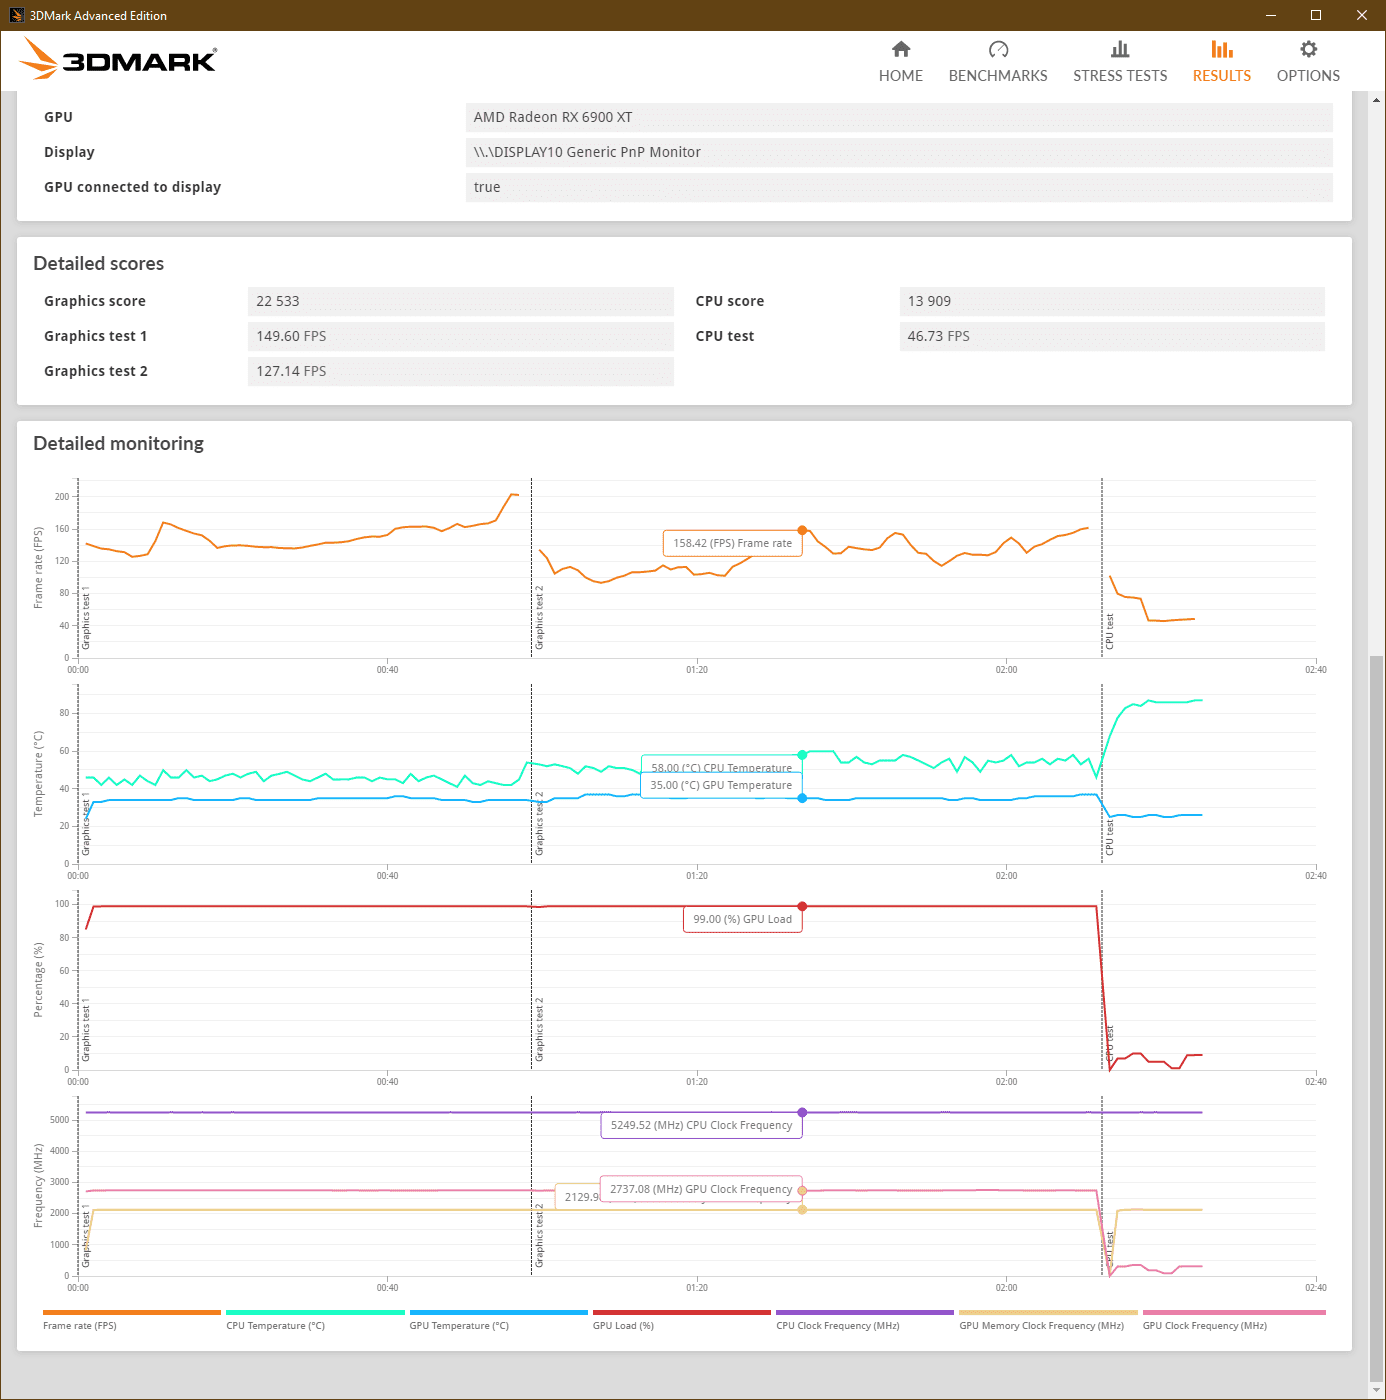Click the 158.42 FPS Frame rate tooltip
This screenshot has width=1386, height=1400.
point(733,543)
